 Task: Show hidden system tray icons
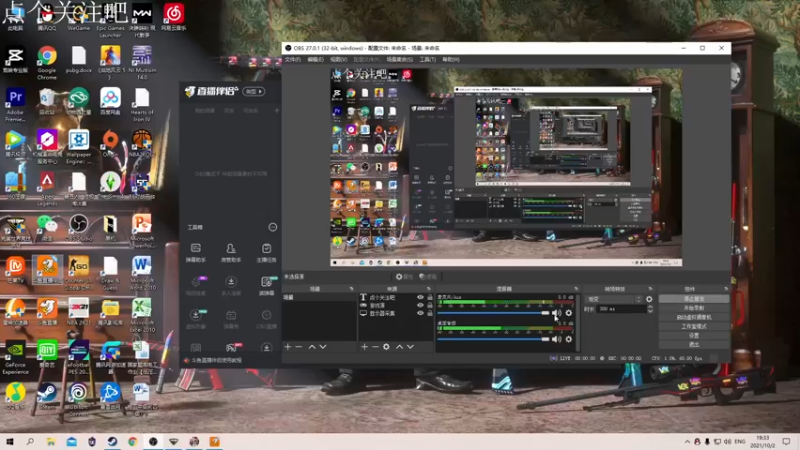[x=687, y=442]
